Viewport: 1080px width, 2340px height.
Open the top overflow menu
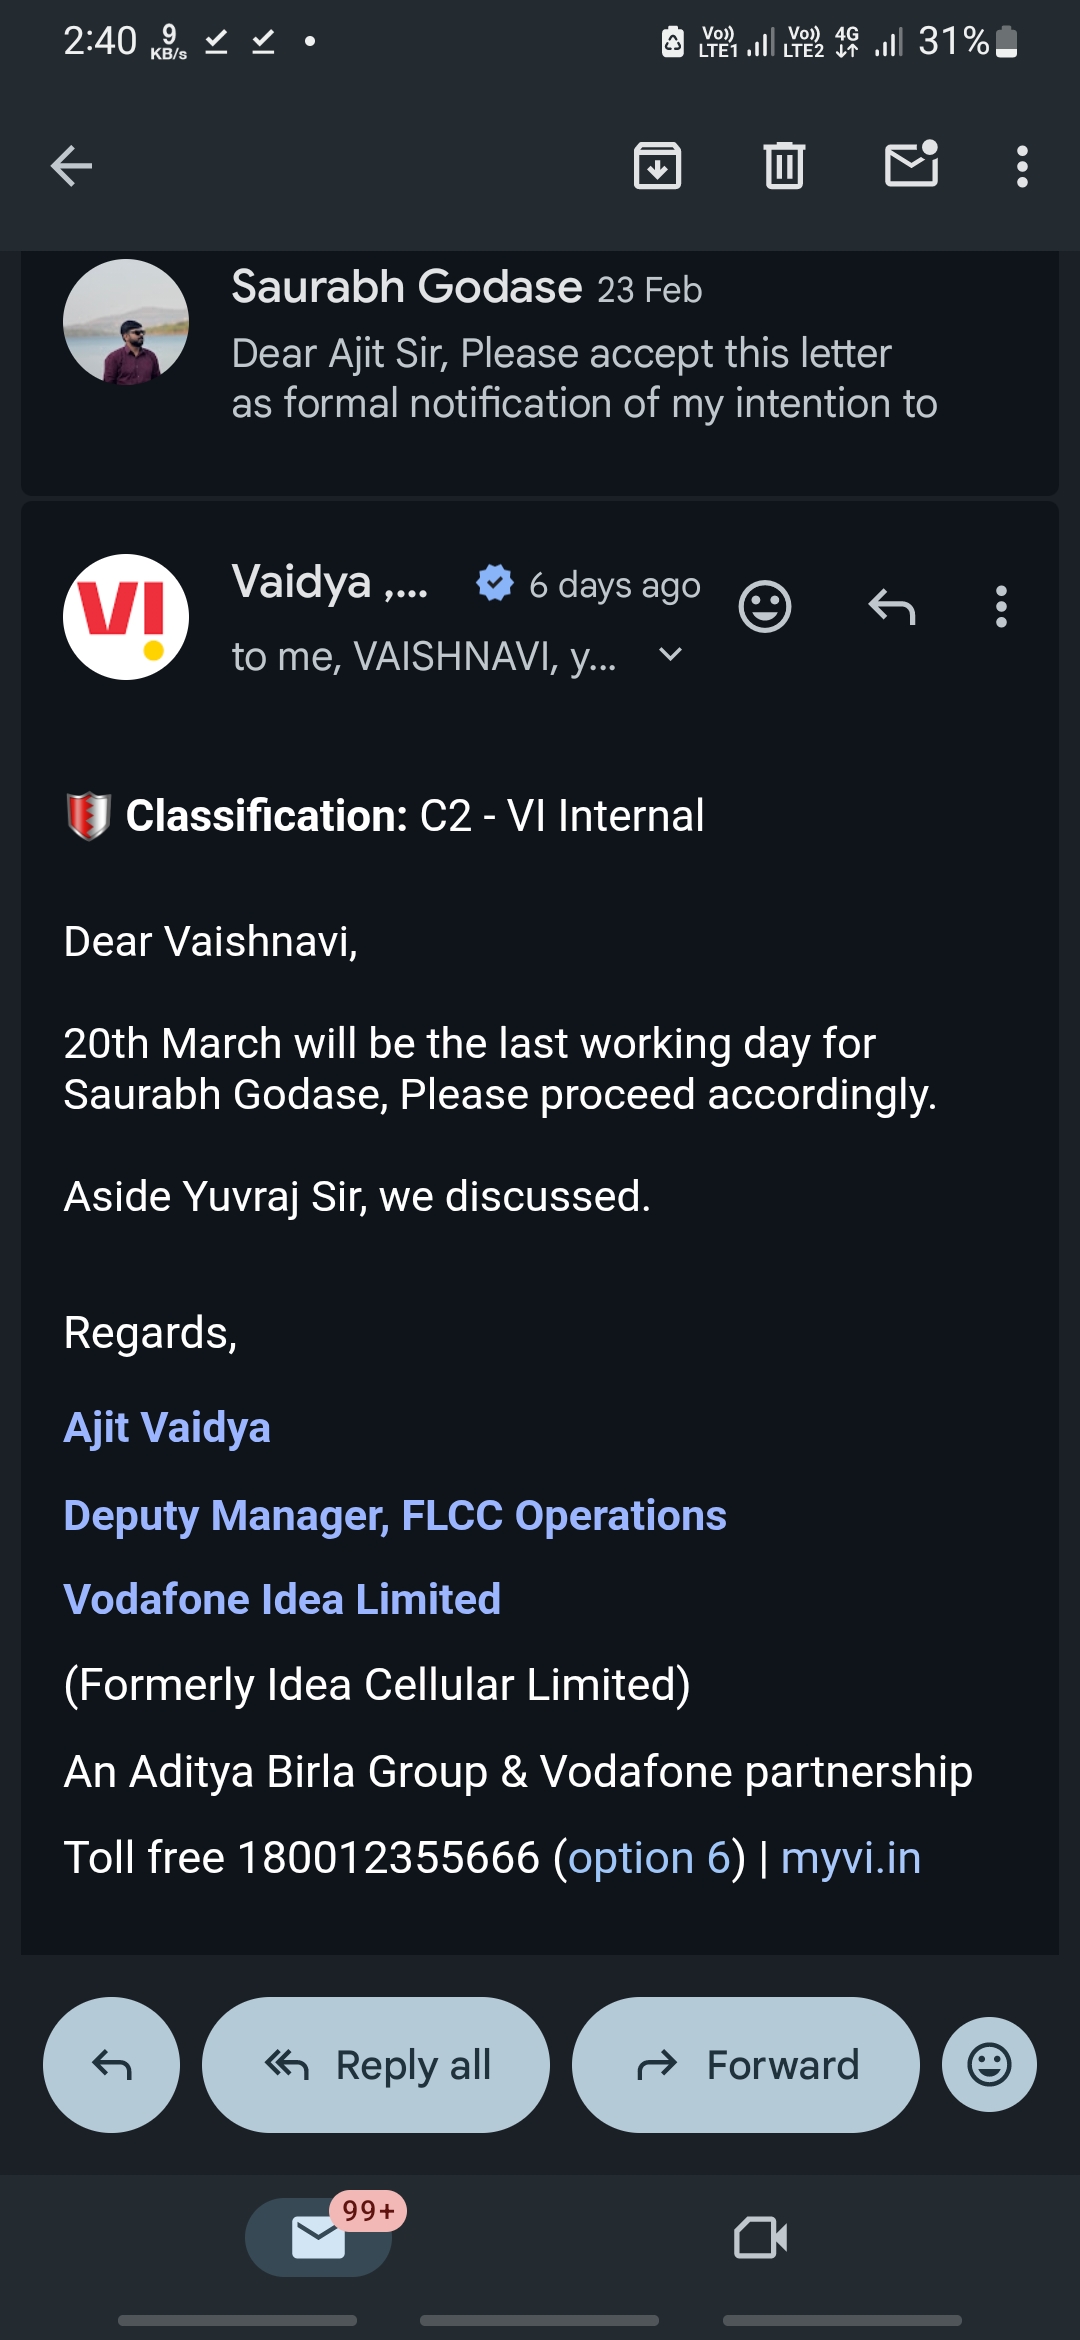pyautogui.click(x=1021, y=166)
